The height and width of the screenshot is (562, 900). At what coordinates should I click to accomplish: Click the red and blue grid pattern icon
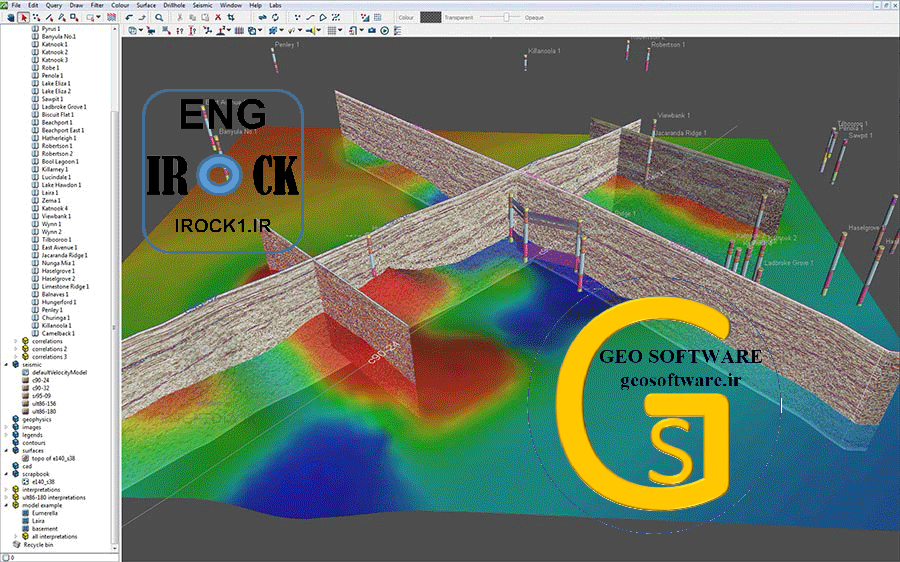point(111,17)
